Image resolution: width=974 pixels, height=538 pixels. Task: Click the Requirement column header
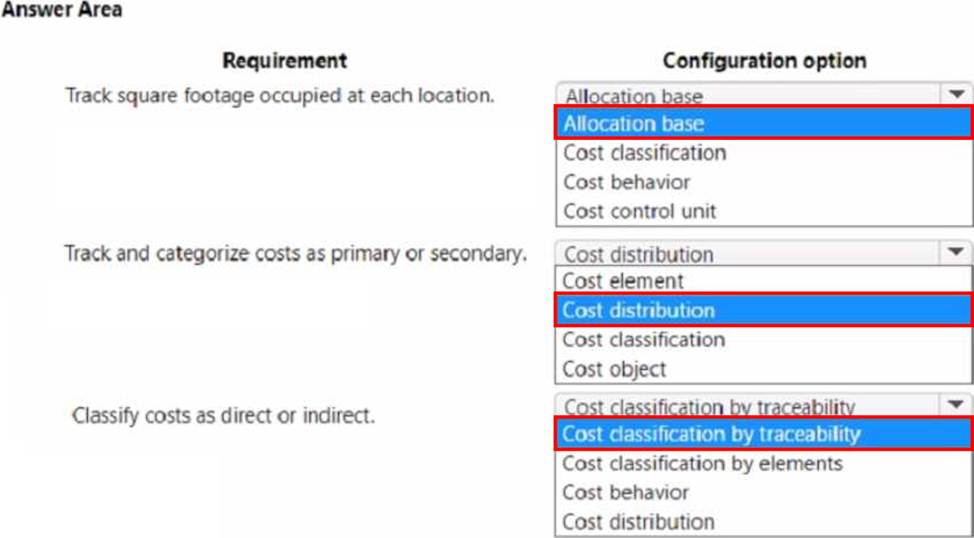pos(285,61)
